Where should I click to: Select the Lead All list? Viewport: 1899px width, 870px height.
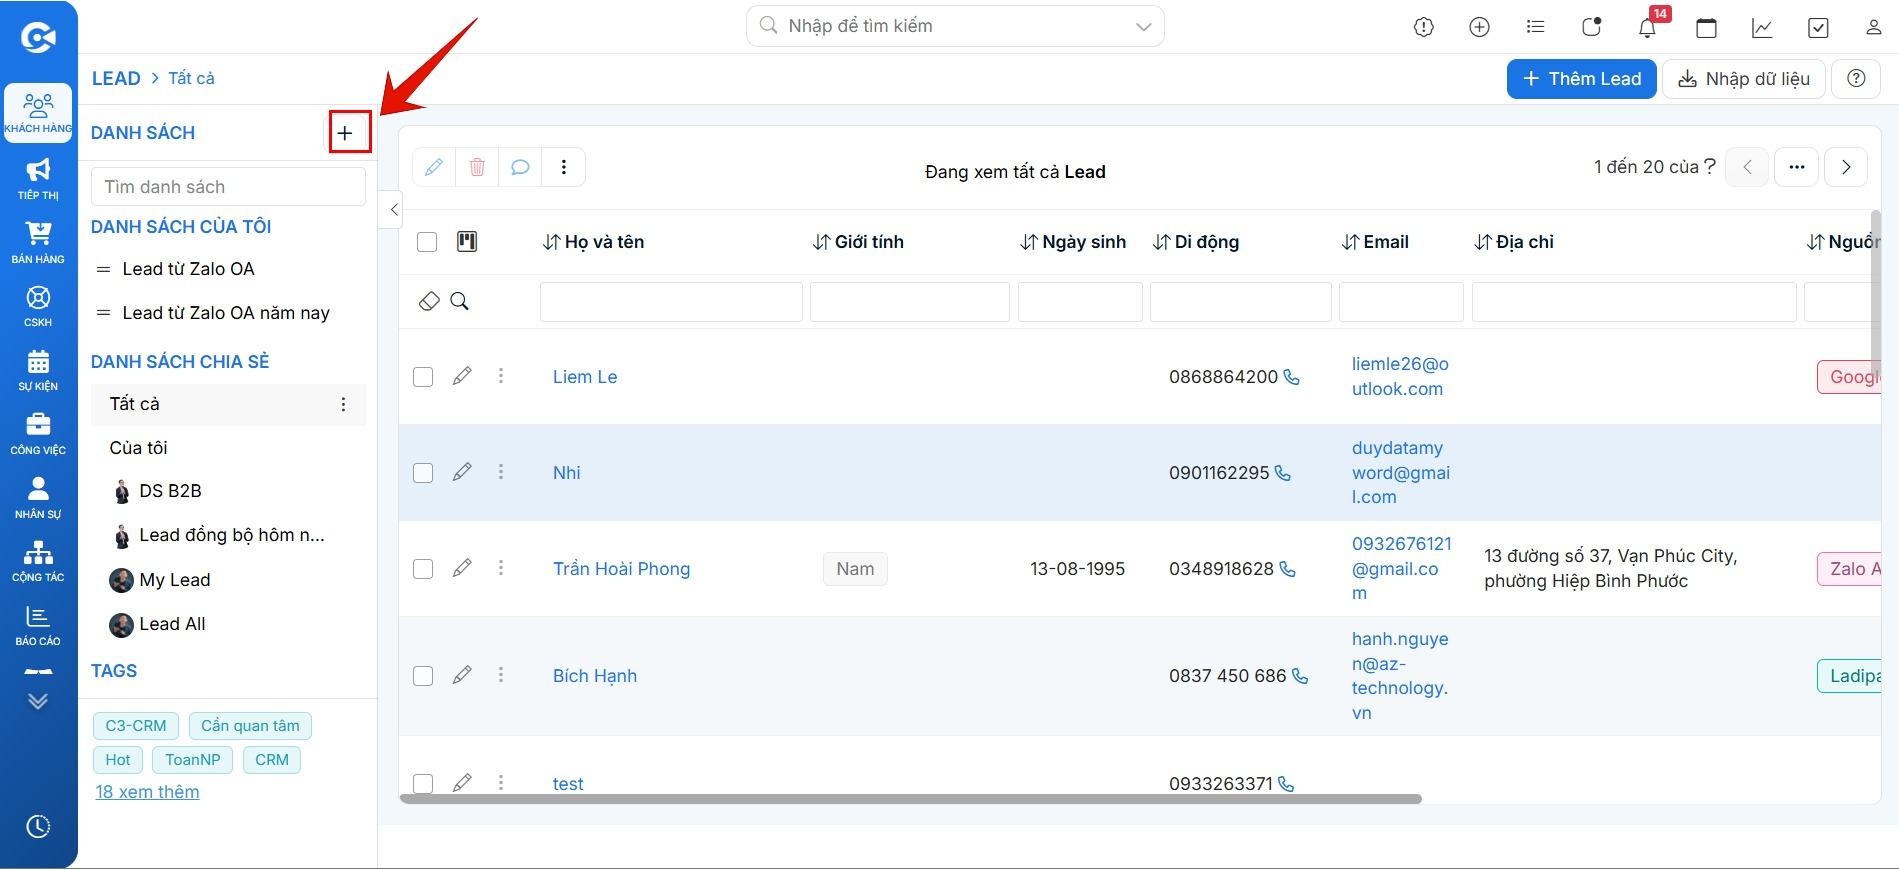(x=172, y=624)
